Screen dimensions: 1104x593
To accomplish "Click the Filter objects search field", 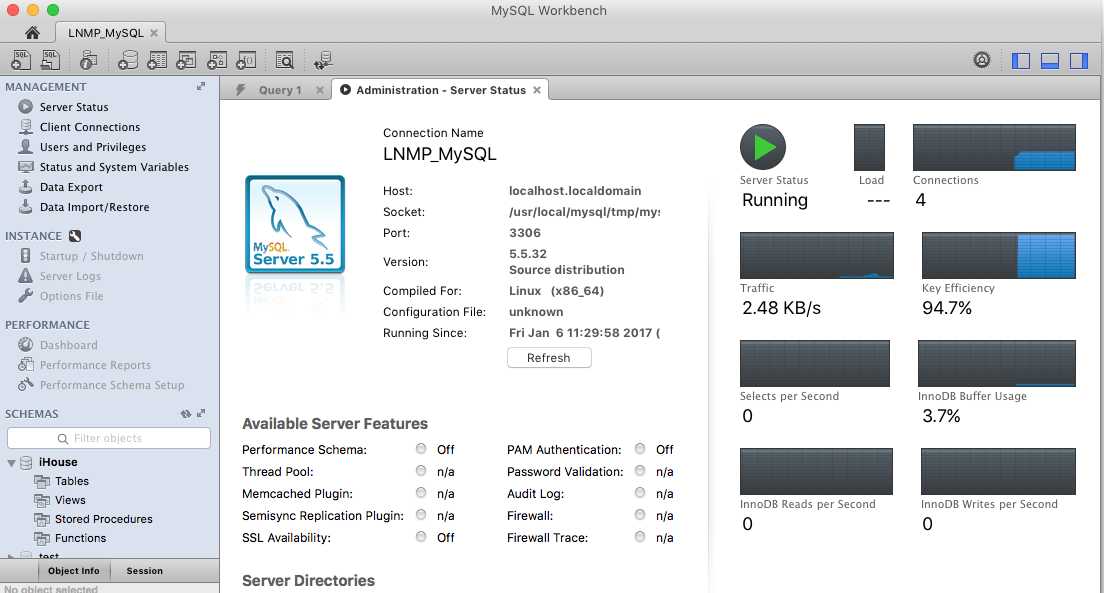I will point(108,438).
